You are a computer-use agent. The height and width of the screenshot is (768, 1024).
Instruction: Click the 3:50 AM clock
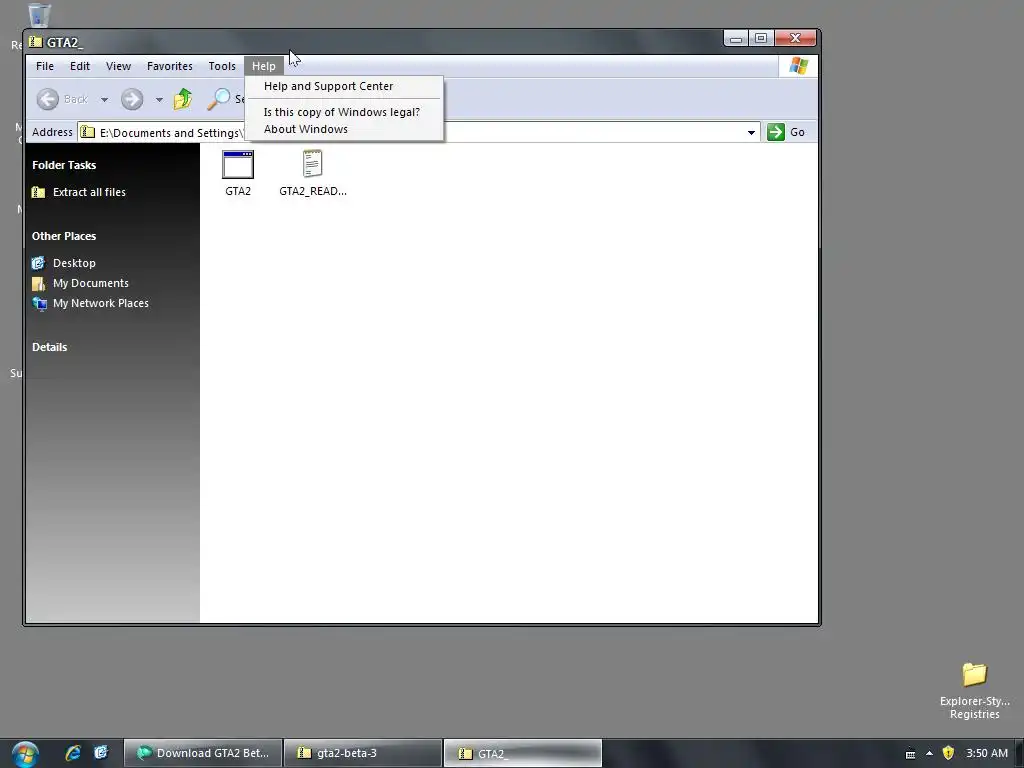pyautogui.click(x=987, y=753)
